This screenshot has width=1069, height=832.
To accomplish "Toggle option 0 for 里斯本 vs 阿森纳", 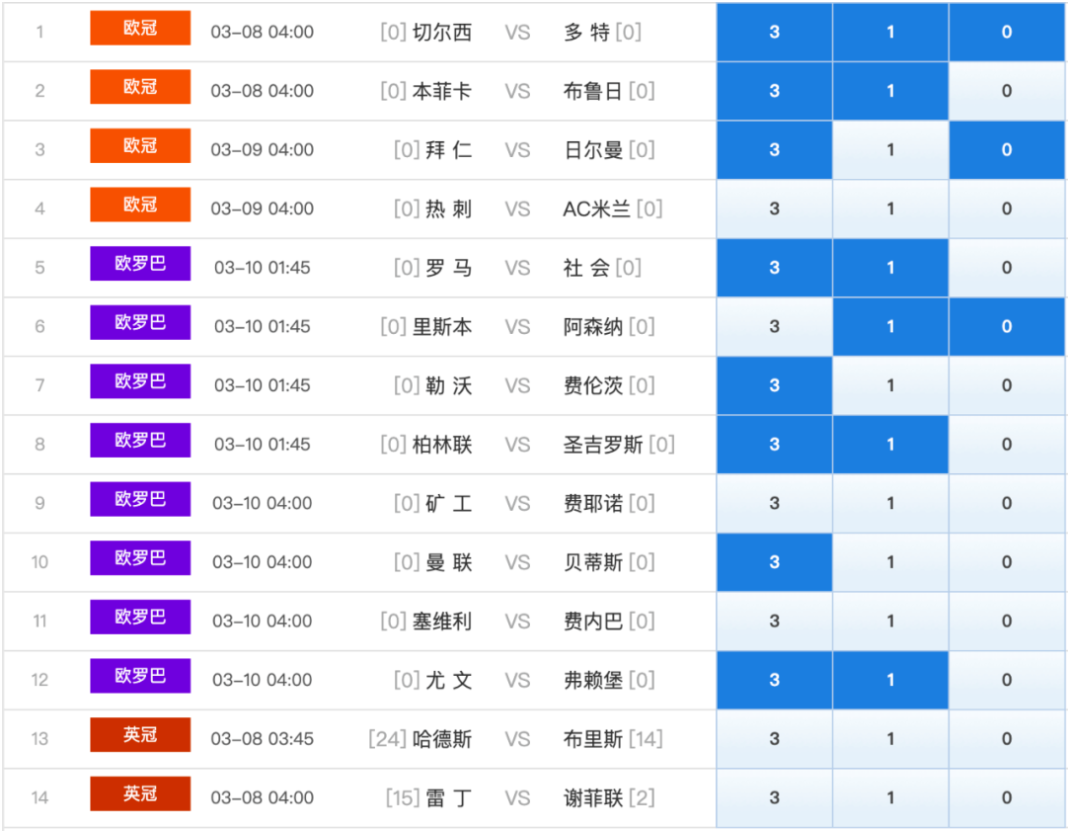I will [x=1007, y=327].
